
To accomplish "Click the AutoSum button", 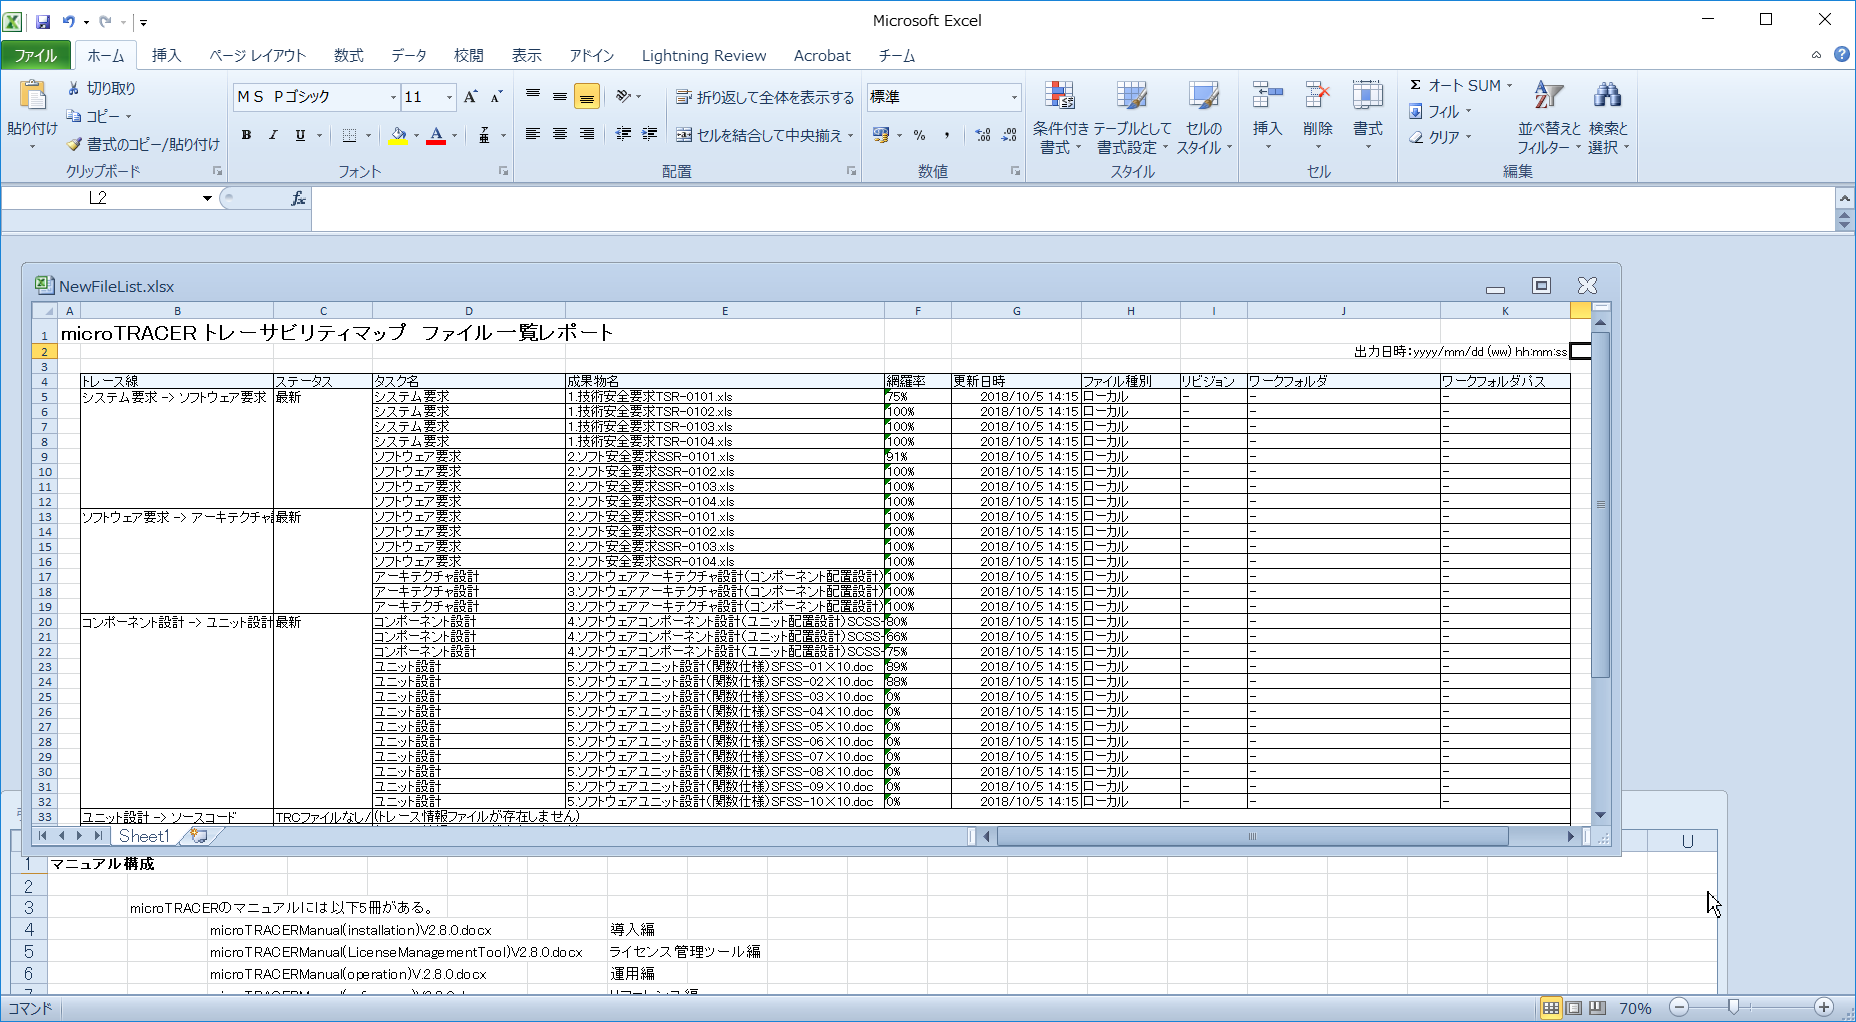I will [x=1455, y=86].
